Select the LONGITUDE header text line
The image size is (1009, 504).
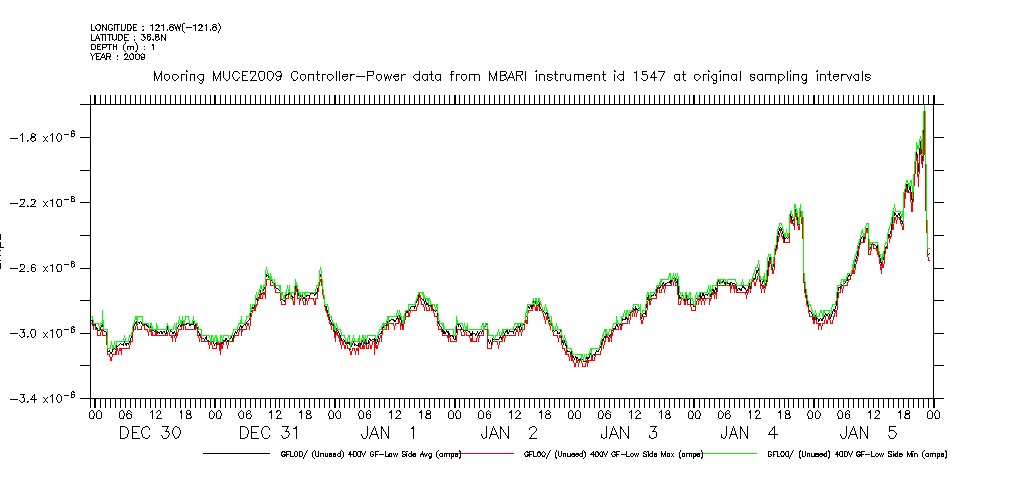[155, 27]
